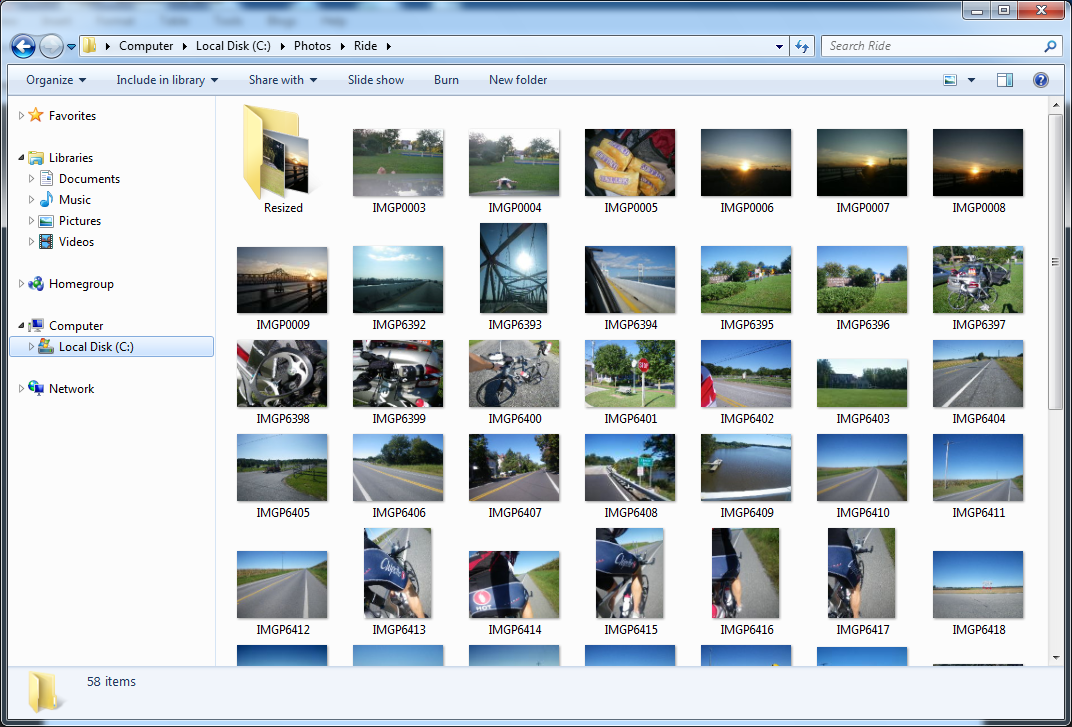
Task: Collapse the Libraries tree node
Action: click(21, 158)
